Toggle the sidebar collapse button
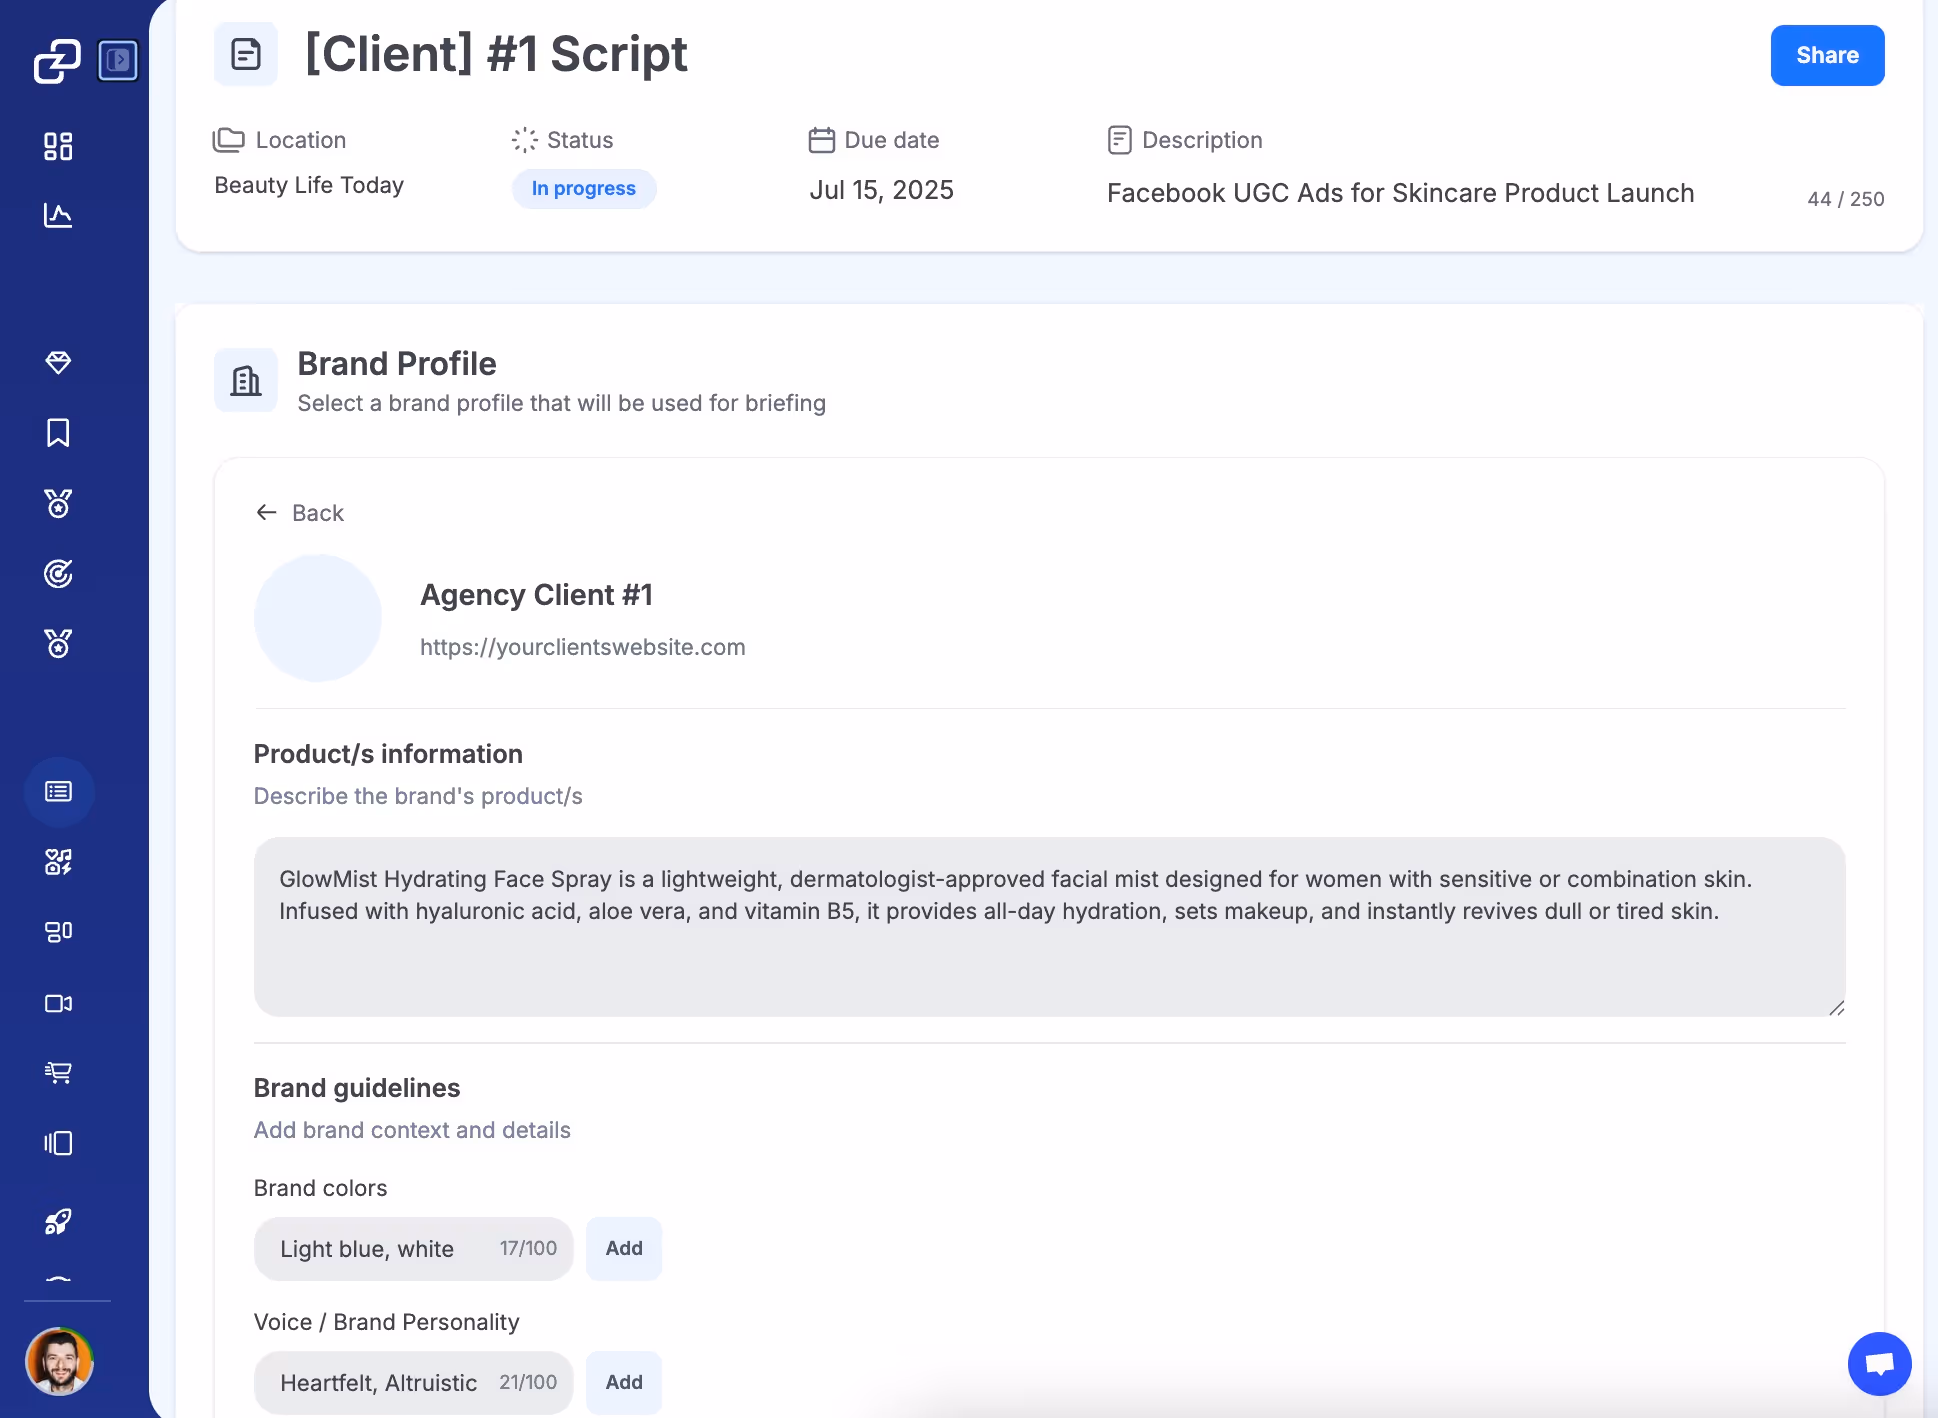This screenshot has width=1938, height=1418. coord(118,60)
